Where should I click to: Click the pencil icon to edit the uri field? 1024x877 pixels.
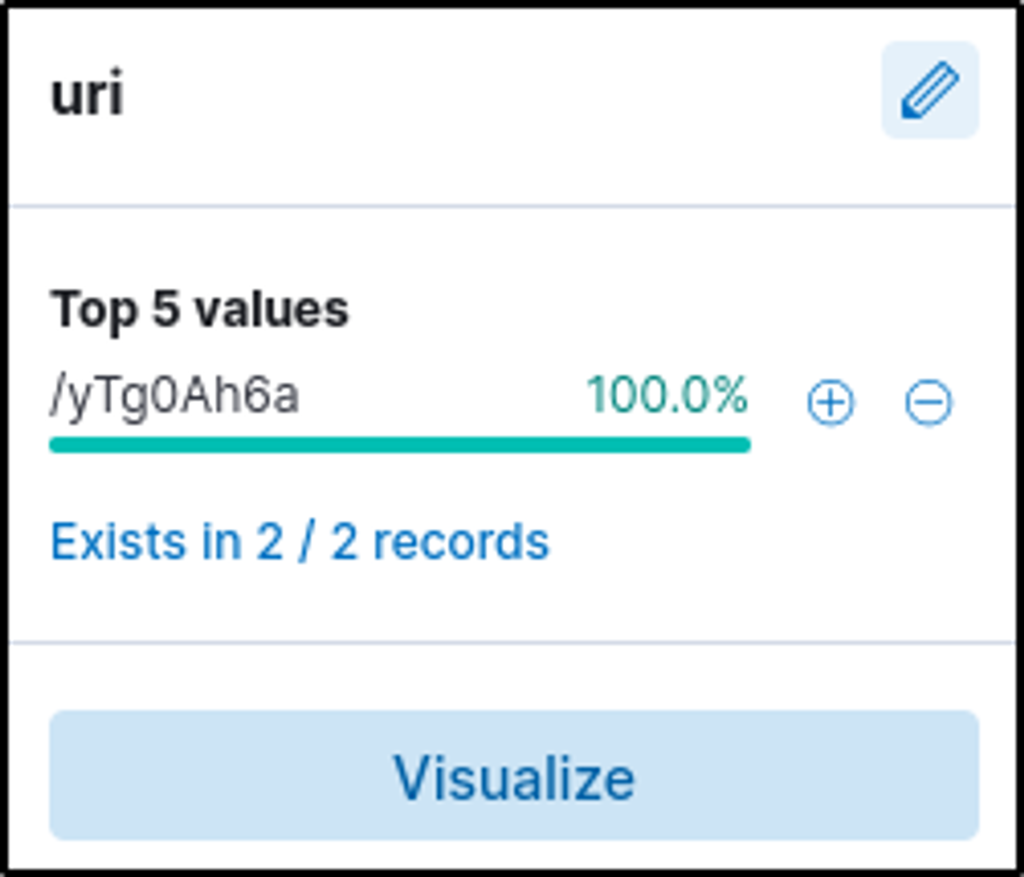(929, 90)
